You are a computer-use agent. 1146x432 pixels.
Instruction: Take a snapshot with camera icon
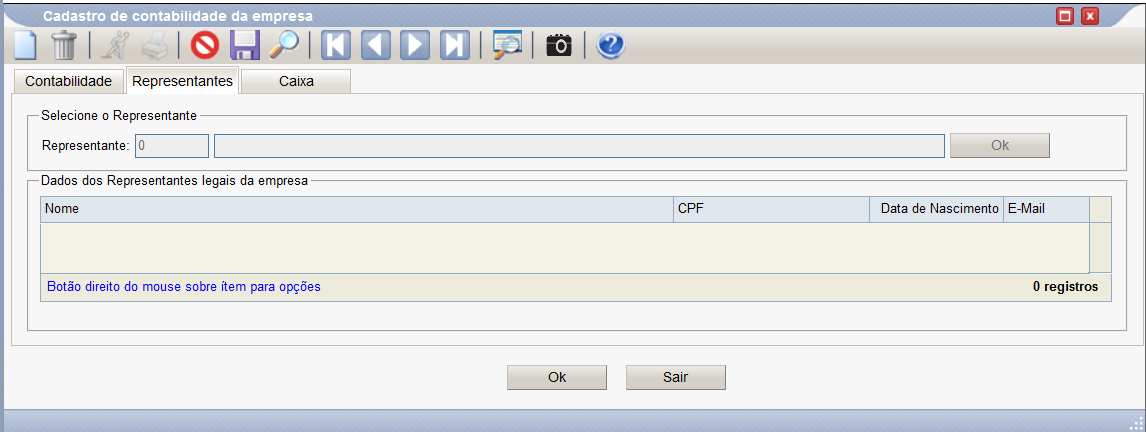(x=560, y=46)
